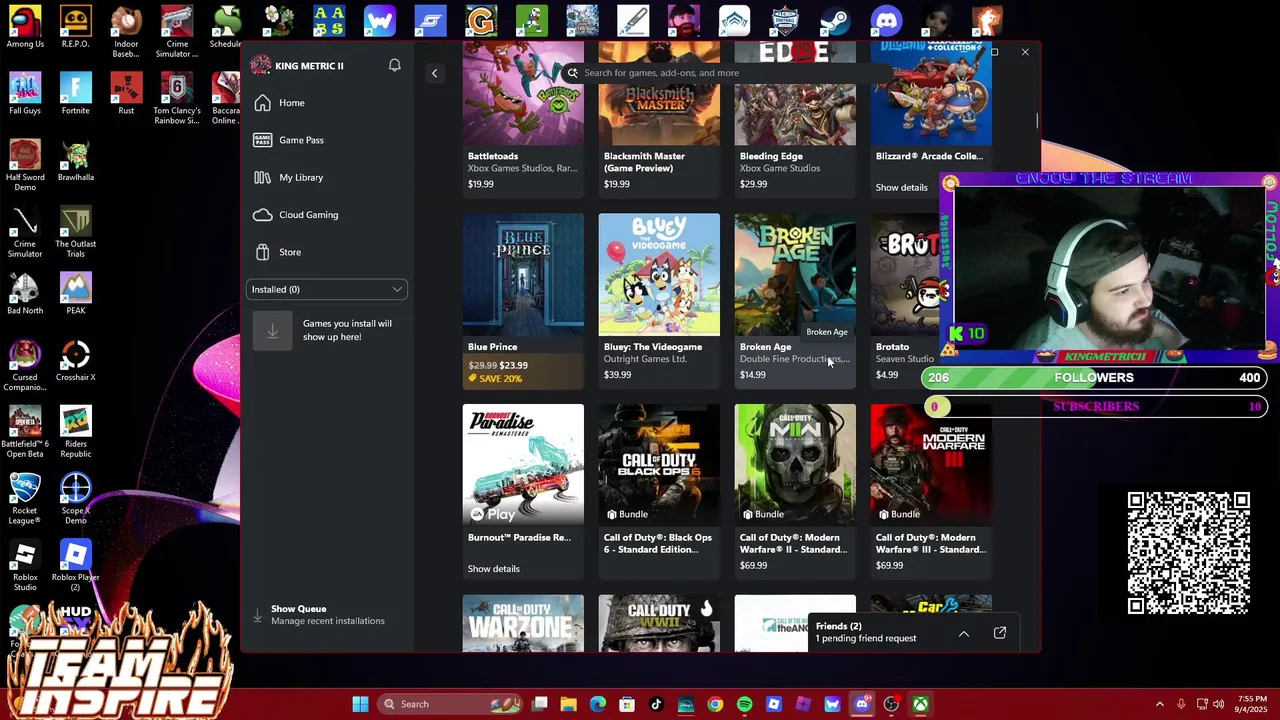Show hidden system tray icons

(x=1160, y=704)
